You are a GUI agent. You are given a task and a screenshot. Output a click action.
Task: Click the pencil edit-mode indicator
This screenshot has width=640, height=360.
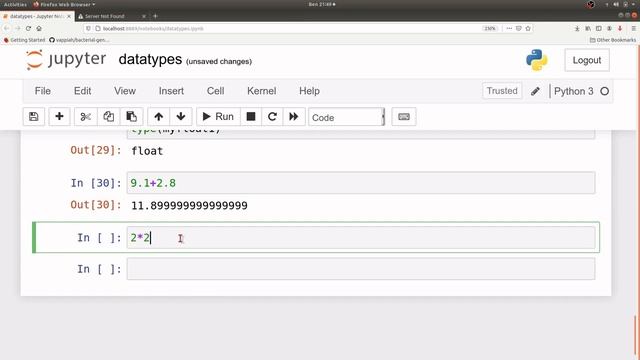coord(535,91)
